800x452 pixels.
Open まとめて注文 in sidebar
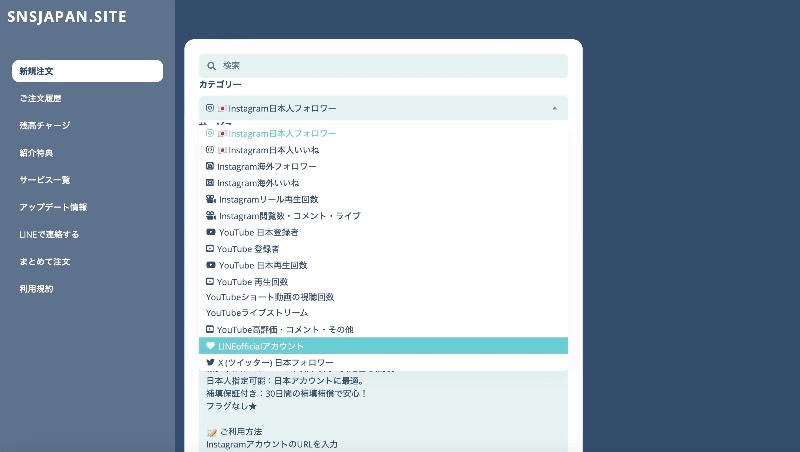pyautogui.click(x=45, y=261)
